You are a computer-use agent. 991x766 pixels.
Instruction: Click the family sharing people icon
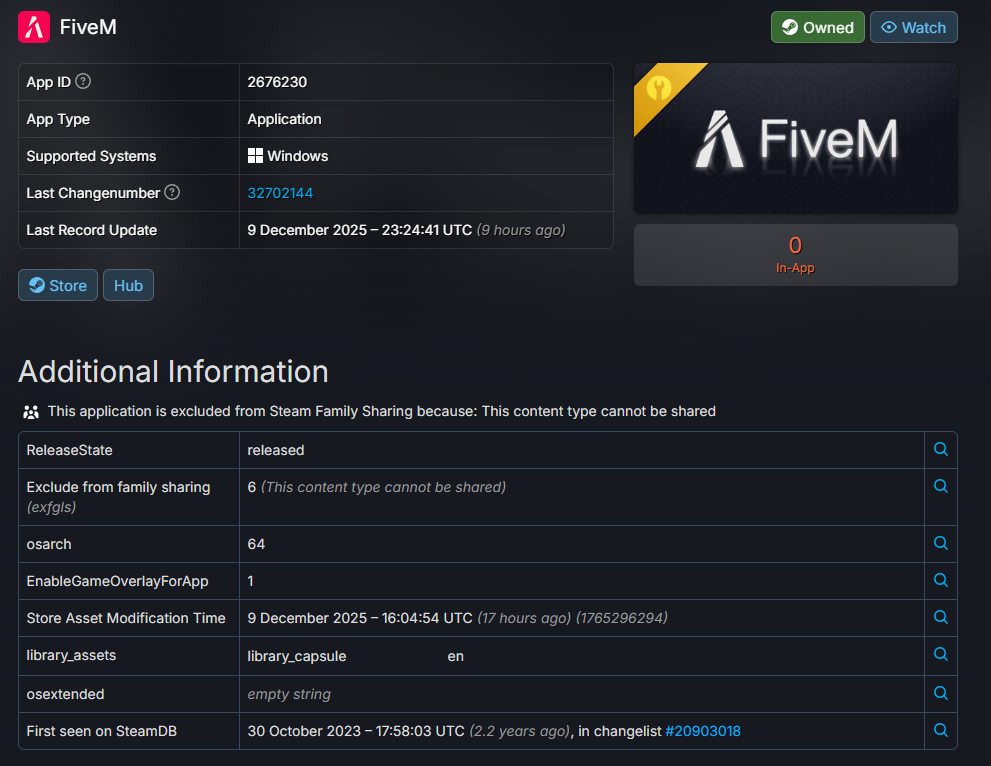click(x=31, y=412)
